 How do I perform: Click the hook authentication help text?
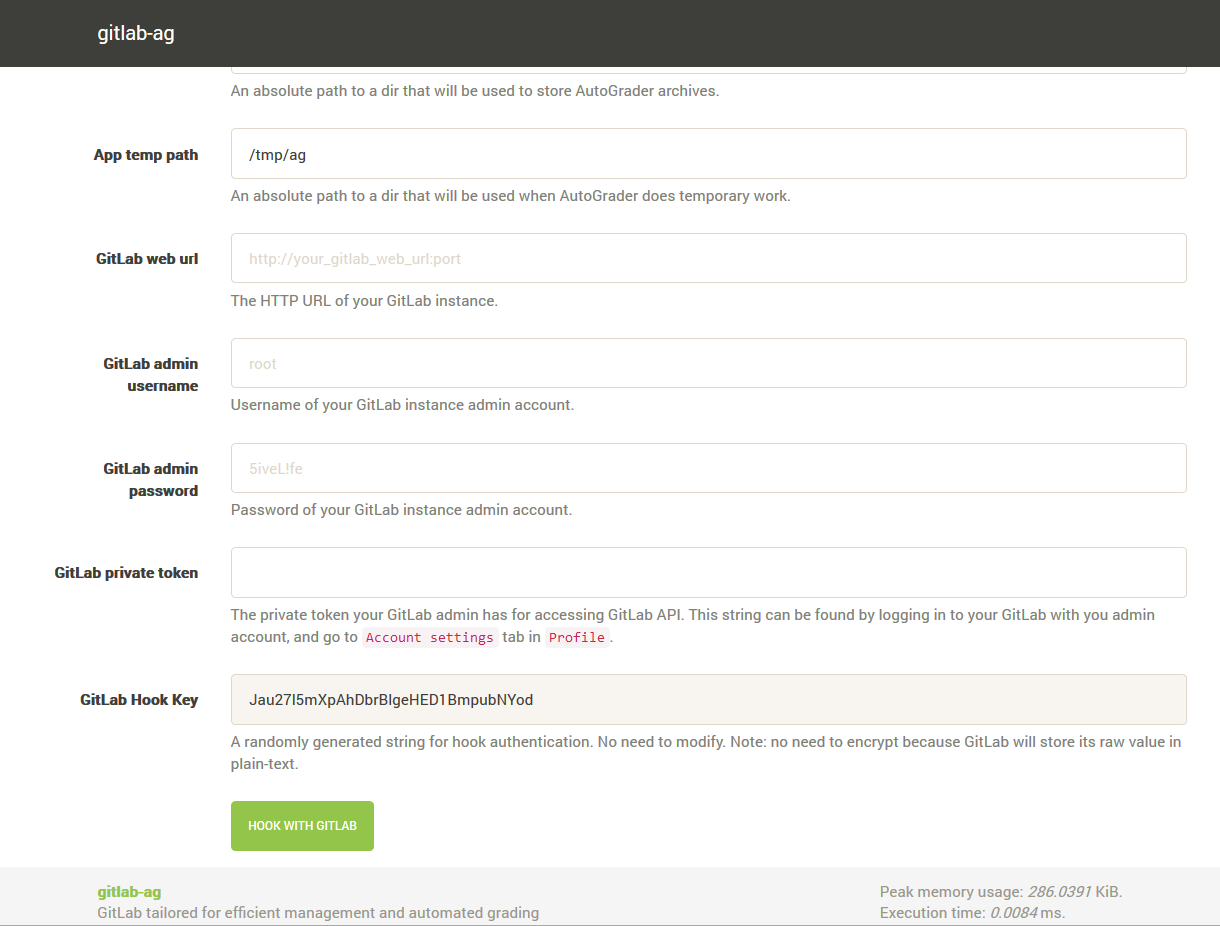point(706,753)
